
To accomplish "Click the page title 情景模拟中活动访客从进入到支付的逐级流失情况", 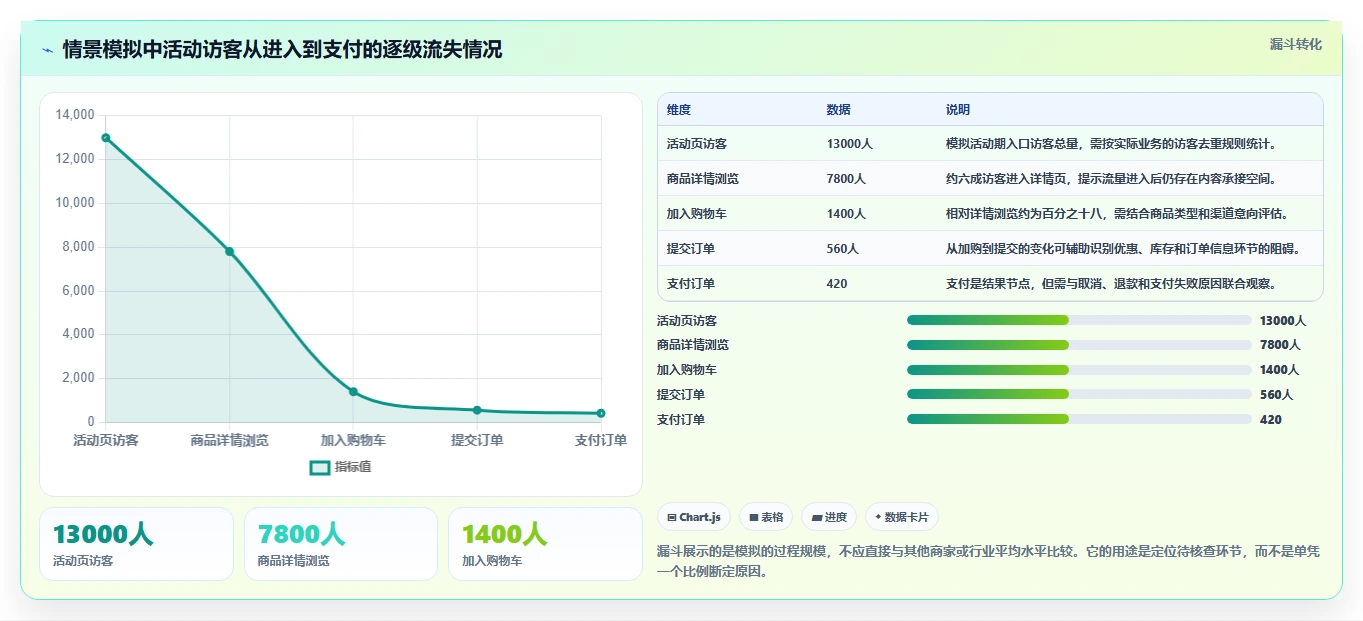I will [x=282, y=49].
